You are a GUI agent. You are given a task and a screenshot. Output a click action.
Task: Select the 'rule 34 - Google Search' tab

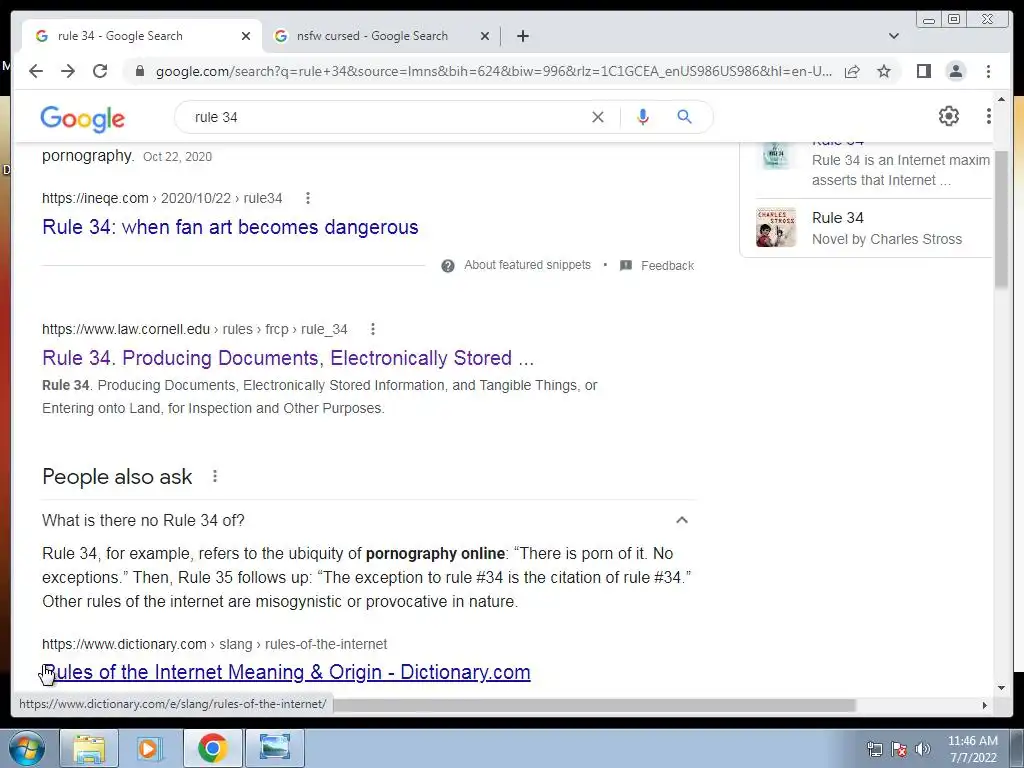[142, 36]
